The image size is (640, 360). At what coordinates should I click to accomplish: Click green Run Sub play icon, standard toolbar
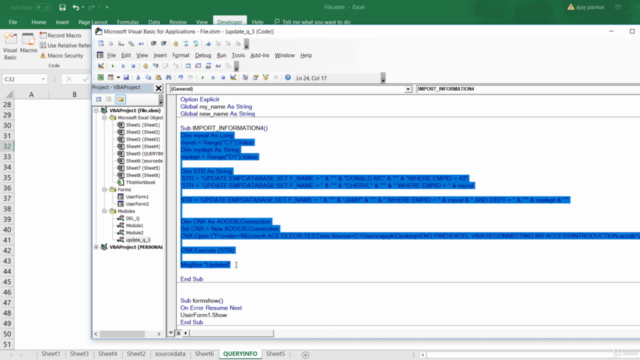pyautogui.click(x=203, y=78)
